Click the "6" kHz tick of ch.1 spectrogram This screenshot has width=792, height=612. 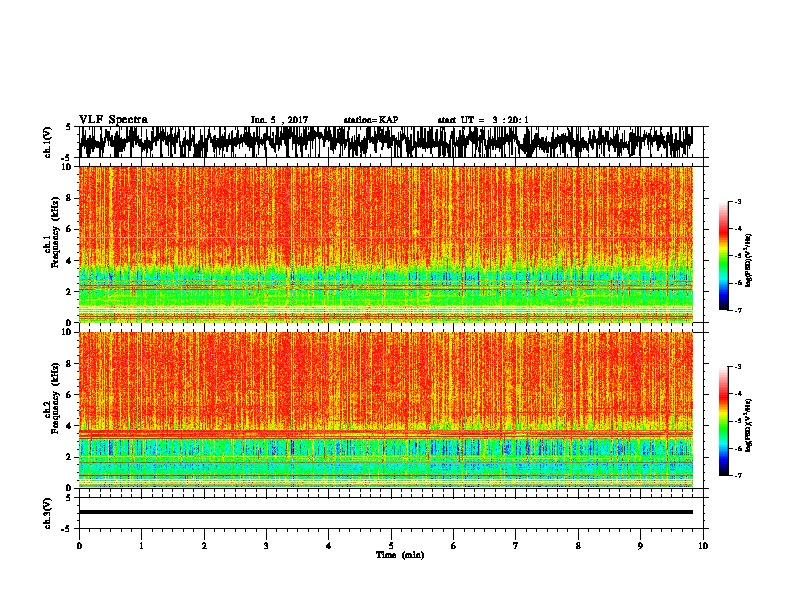tap(69, 229)
